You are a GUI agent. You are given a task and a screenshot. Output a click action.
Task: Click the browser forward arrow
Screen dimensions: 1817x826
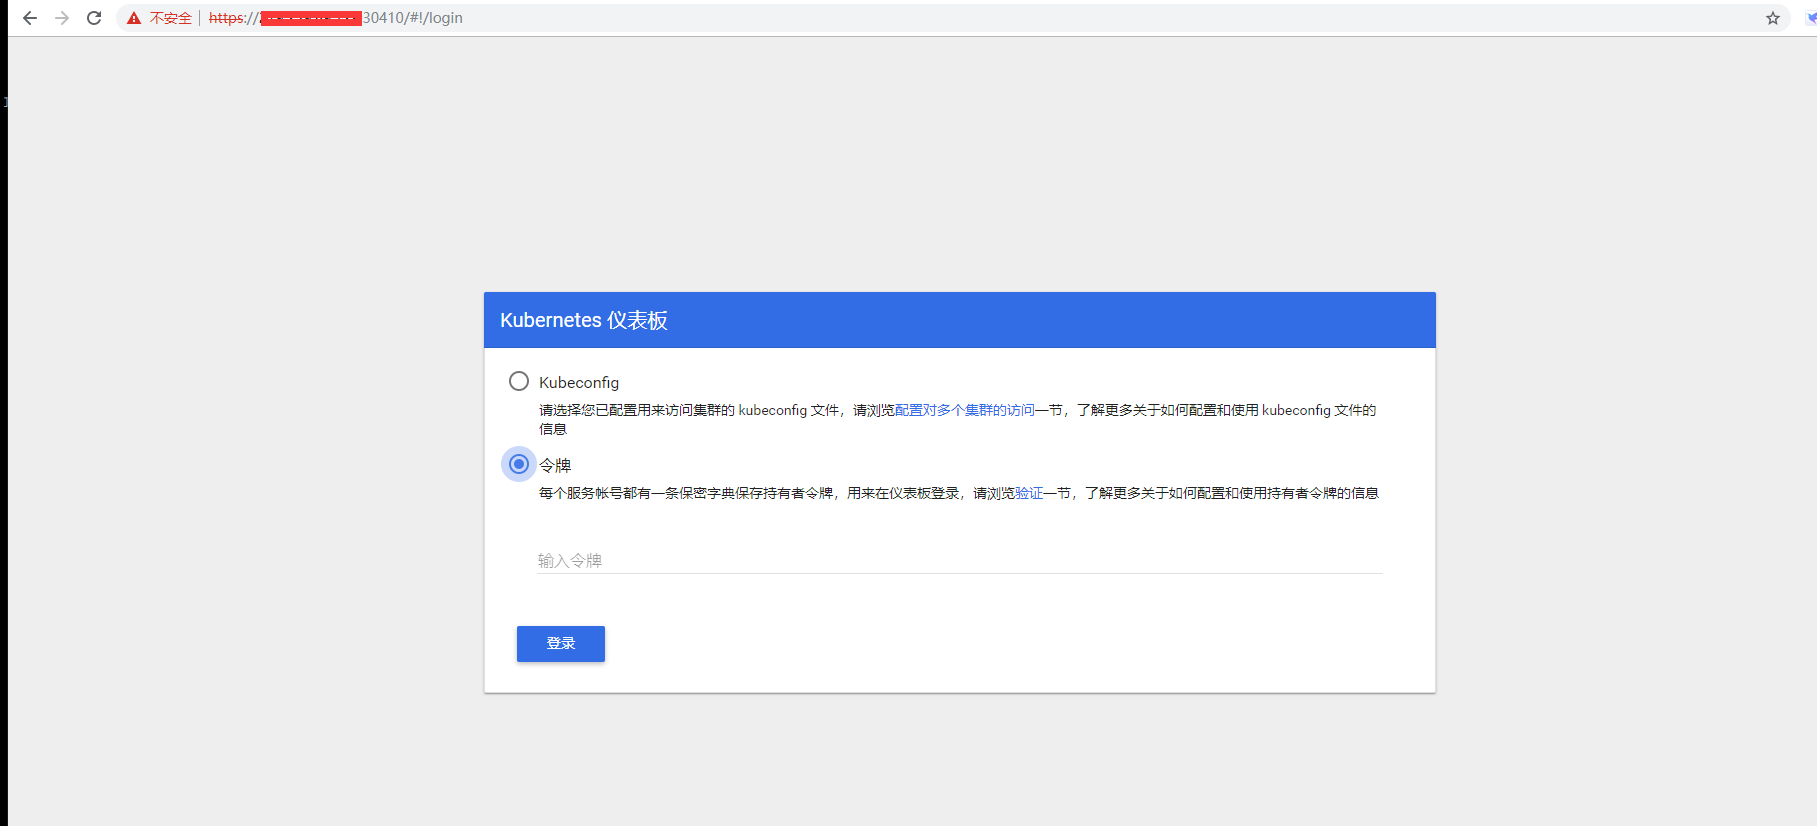pos(62,18)
